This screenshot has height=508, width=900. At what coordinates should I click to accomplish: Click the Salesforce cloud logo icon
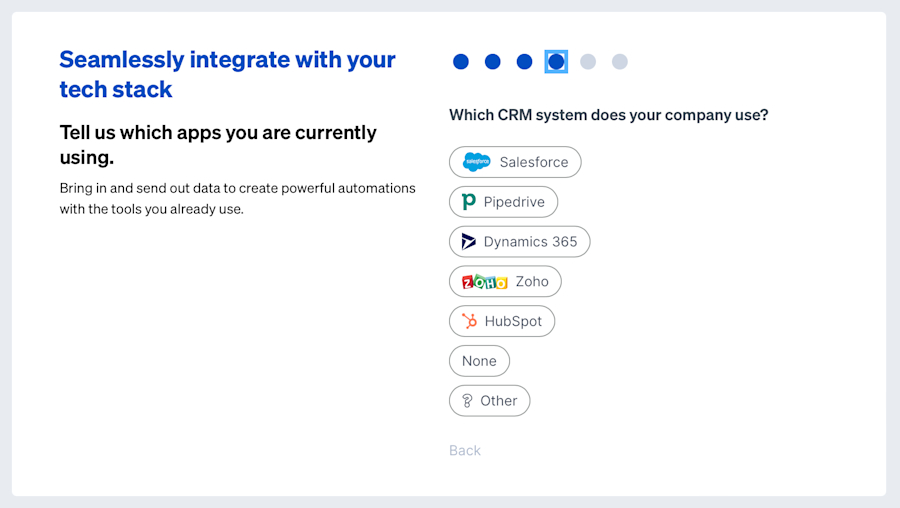coord(477,162)
